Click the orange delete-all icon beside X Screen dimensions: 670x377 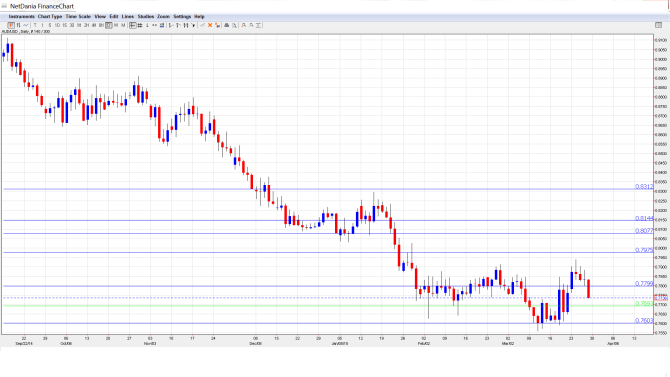217,25
